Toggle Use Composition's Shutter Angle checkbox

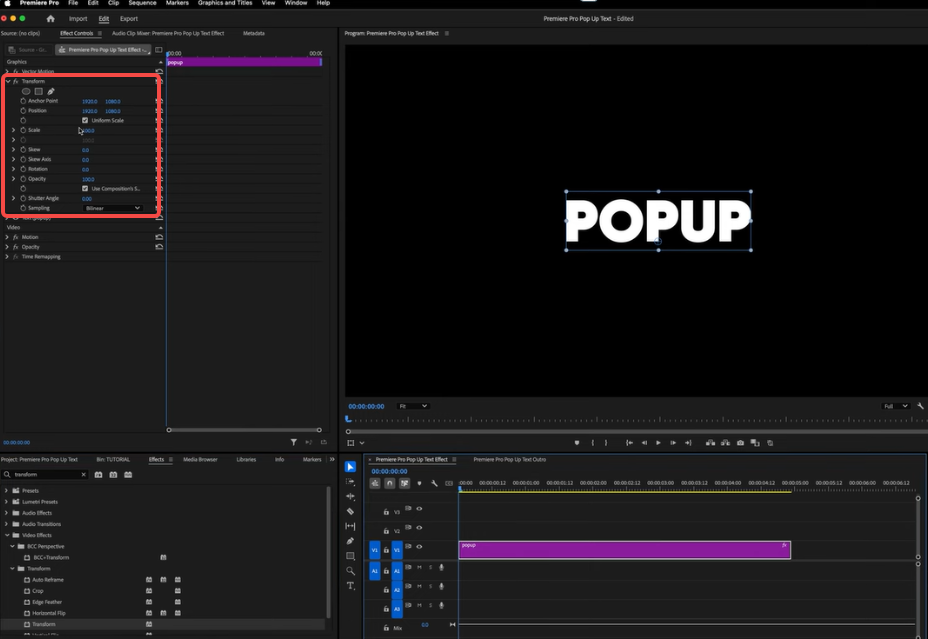click(85, 188)
